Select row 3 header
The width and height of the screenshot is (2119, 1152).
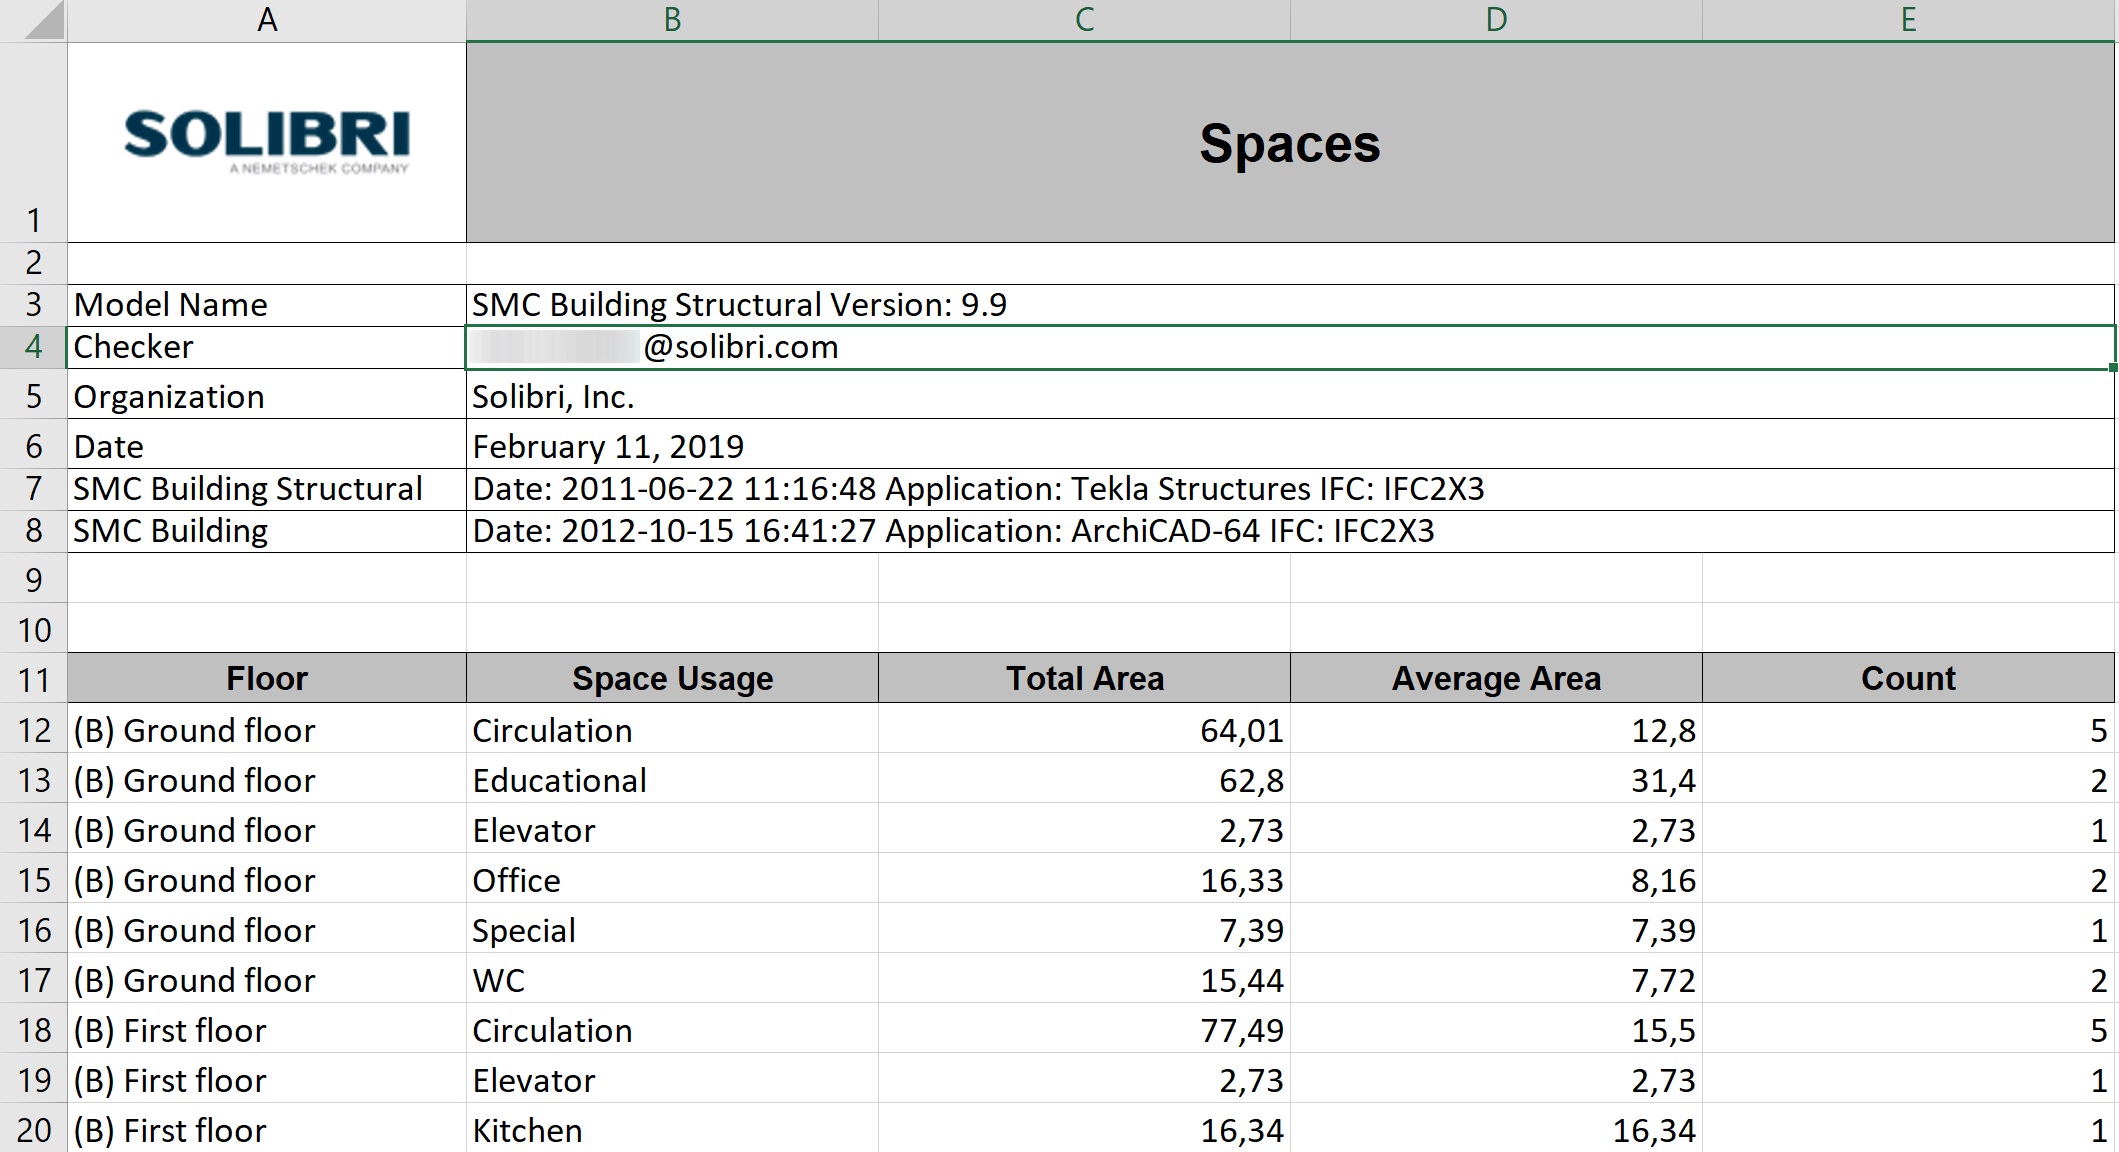[33, 305]
